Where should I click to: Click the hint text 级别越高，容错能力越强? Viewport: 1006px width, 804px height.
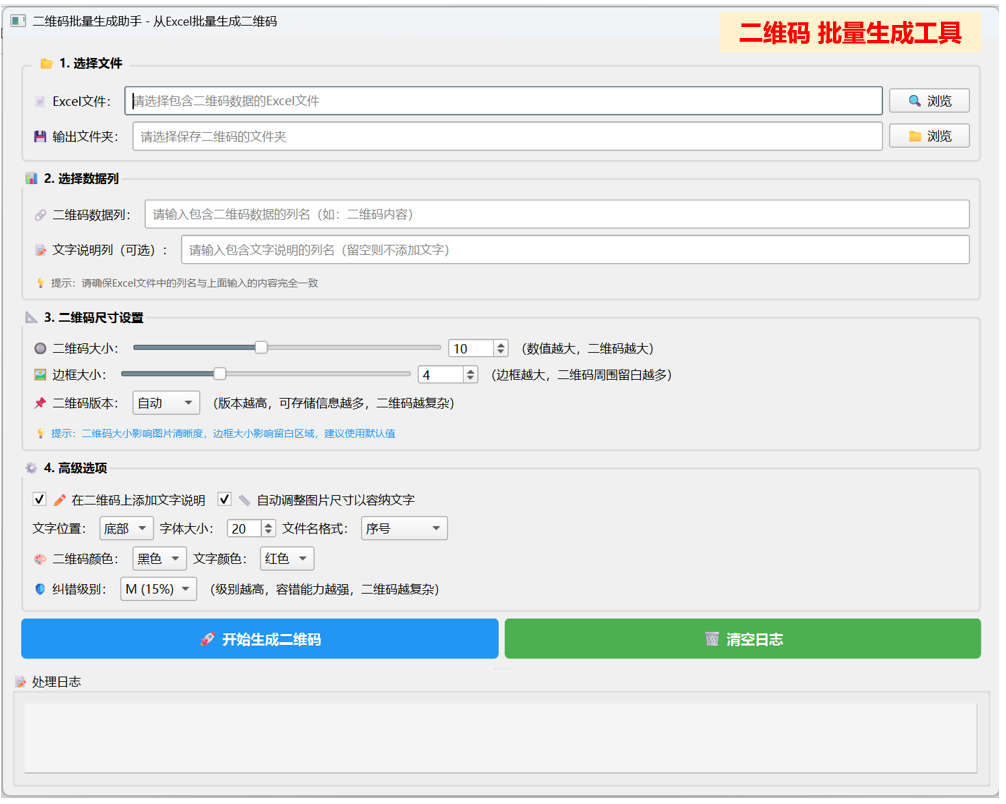(325, 589)
